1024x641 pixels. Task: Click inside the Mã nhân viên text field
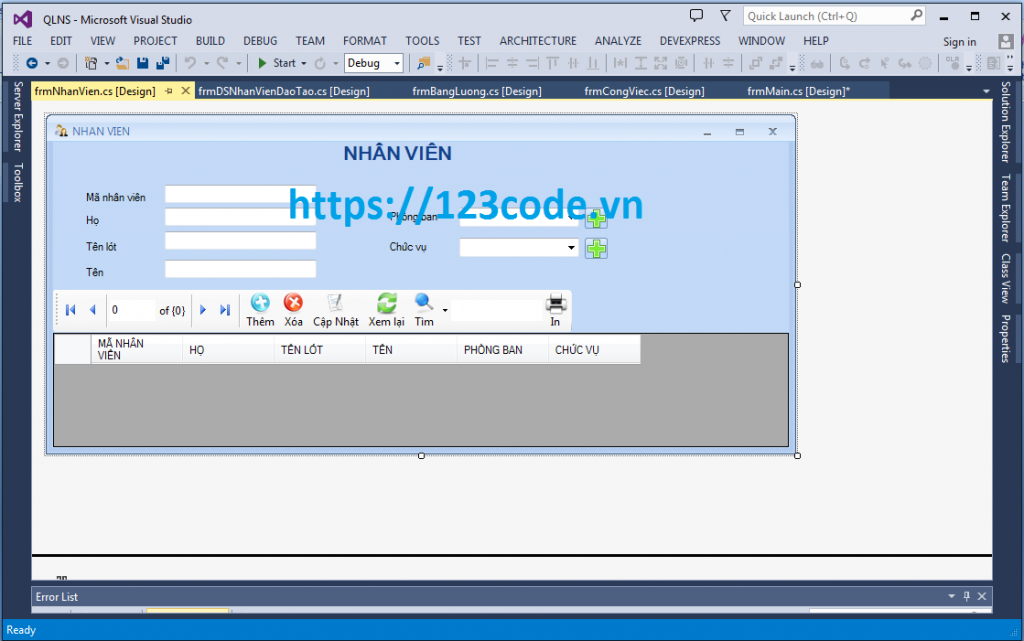pos(240,195)
